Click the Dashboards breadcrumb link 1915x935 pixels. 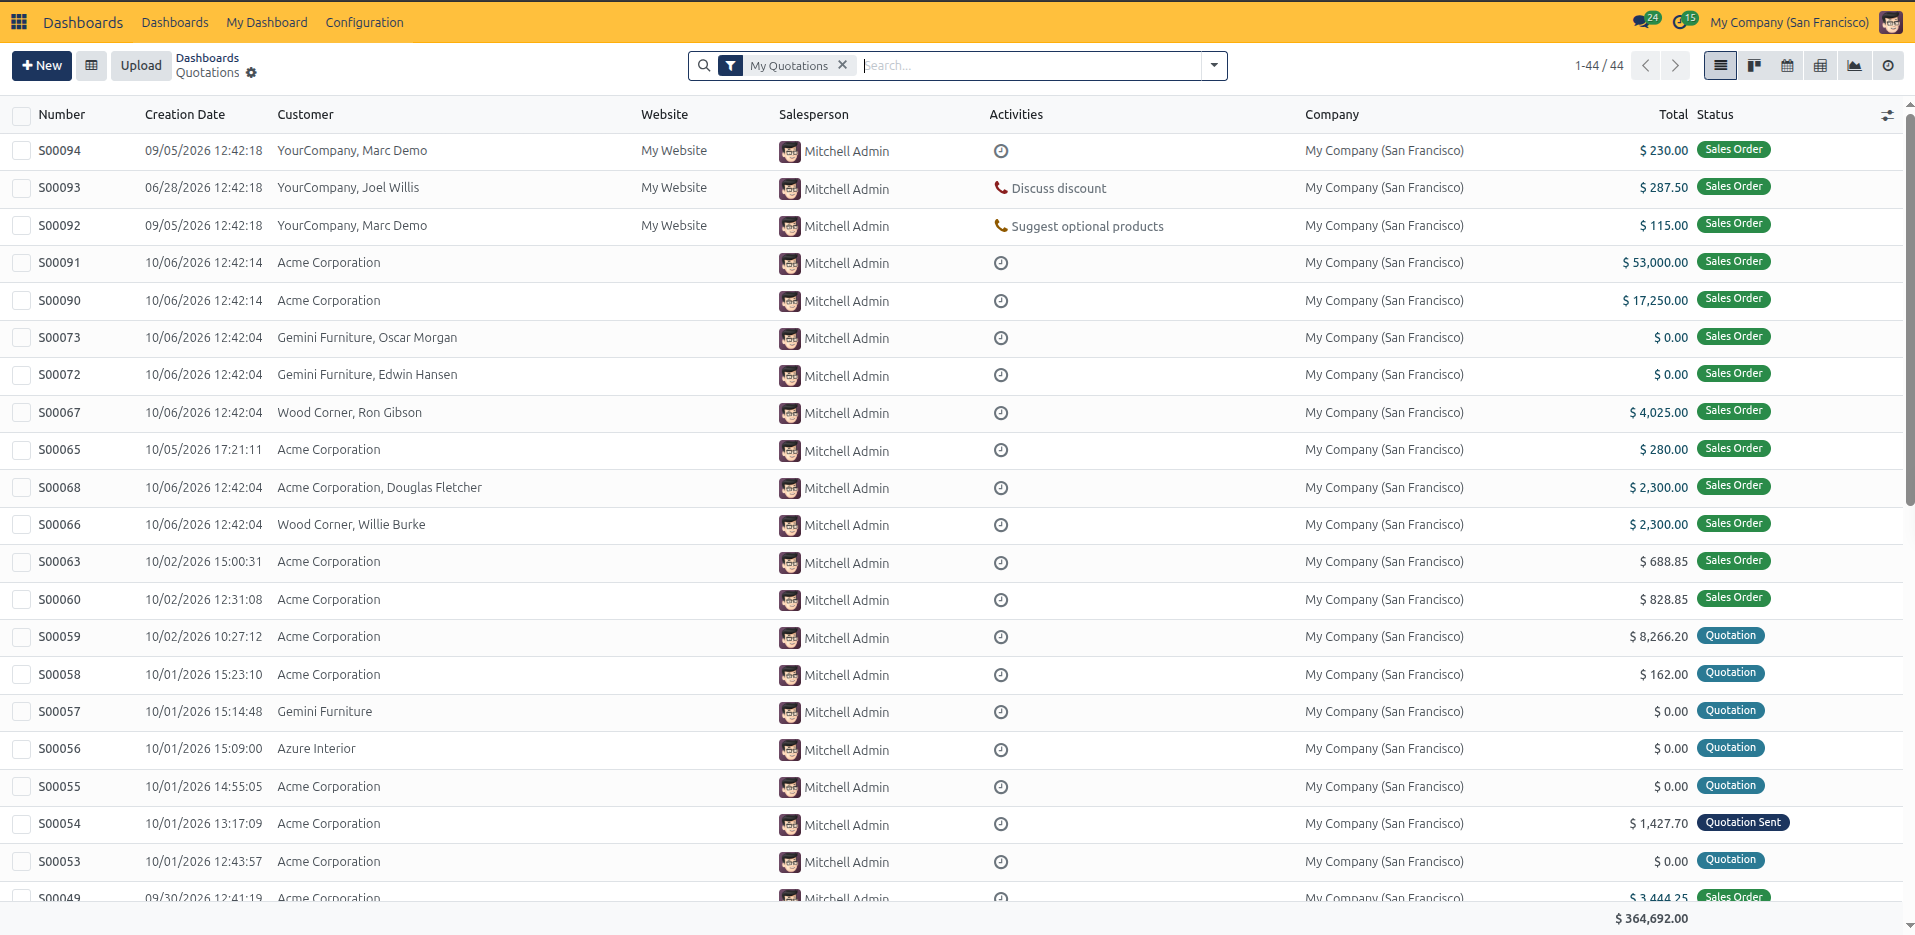point(207,58)
